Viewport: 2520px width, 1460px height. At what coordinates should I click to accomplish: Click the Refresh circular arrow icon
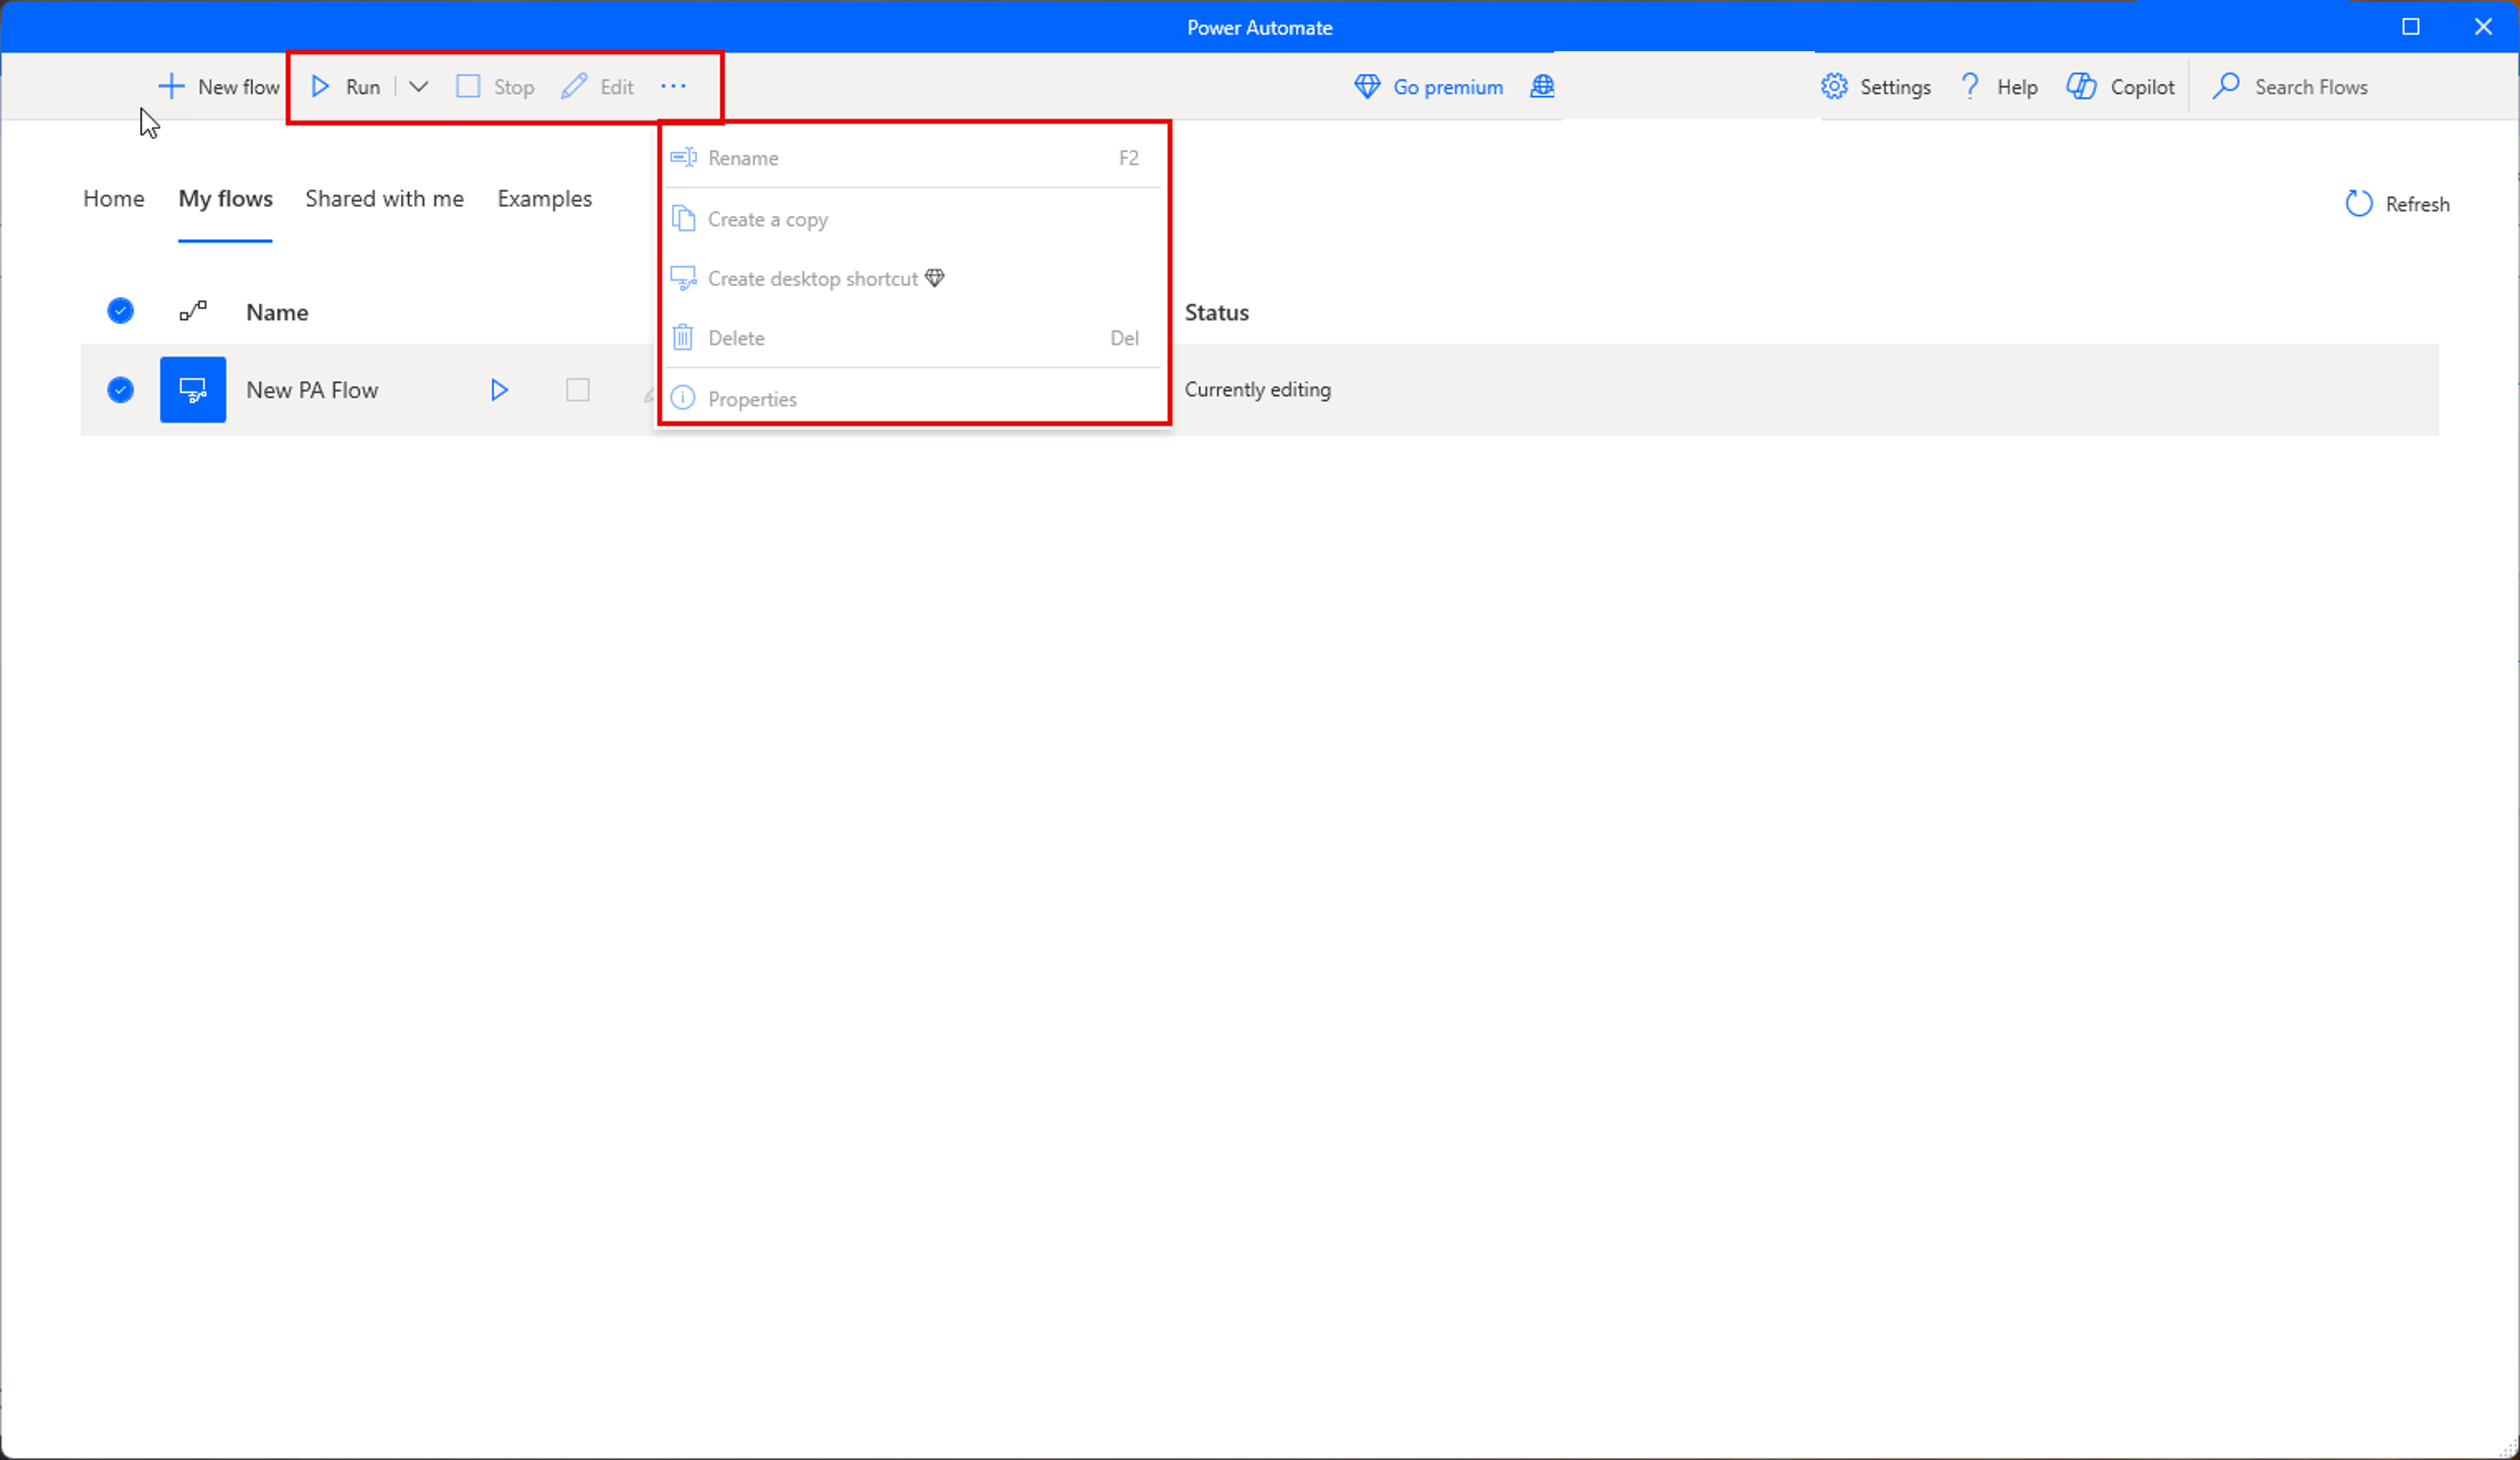pos(2358,204)
